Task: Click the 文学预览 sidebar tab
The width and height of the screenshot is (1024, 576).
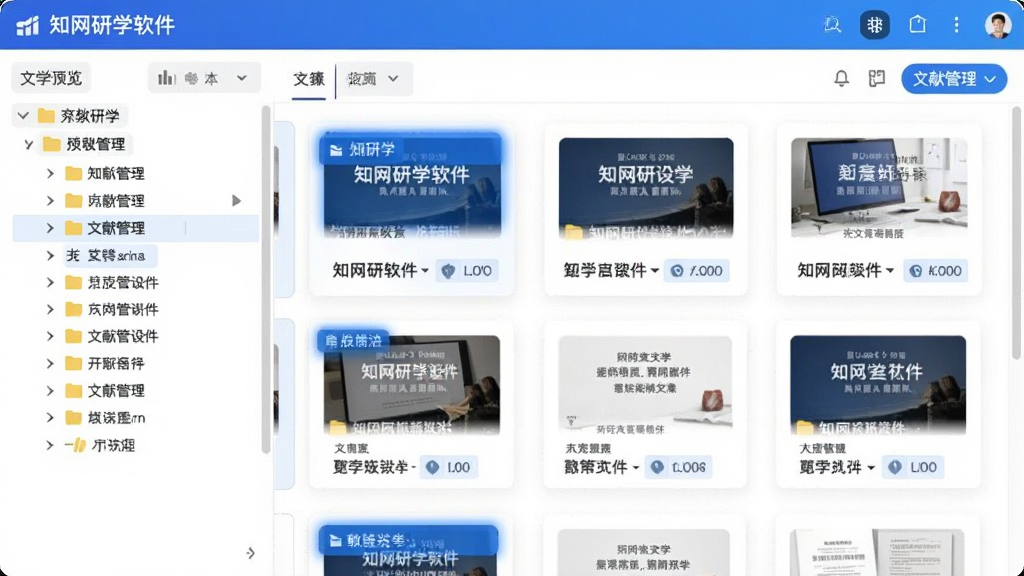Action: 51,78
